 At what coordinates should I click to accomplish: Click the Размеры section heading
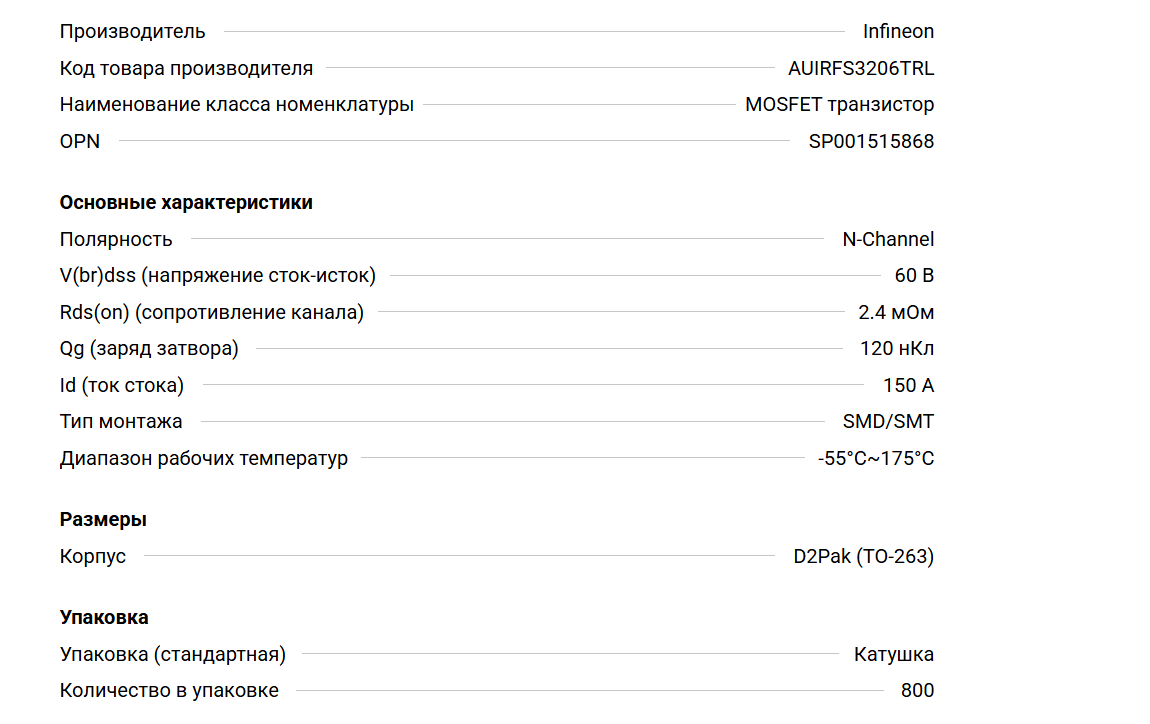tap(103, 519)
